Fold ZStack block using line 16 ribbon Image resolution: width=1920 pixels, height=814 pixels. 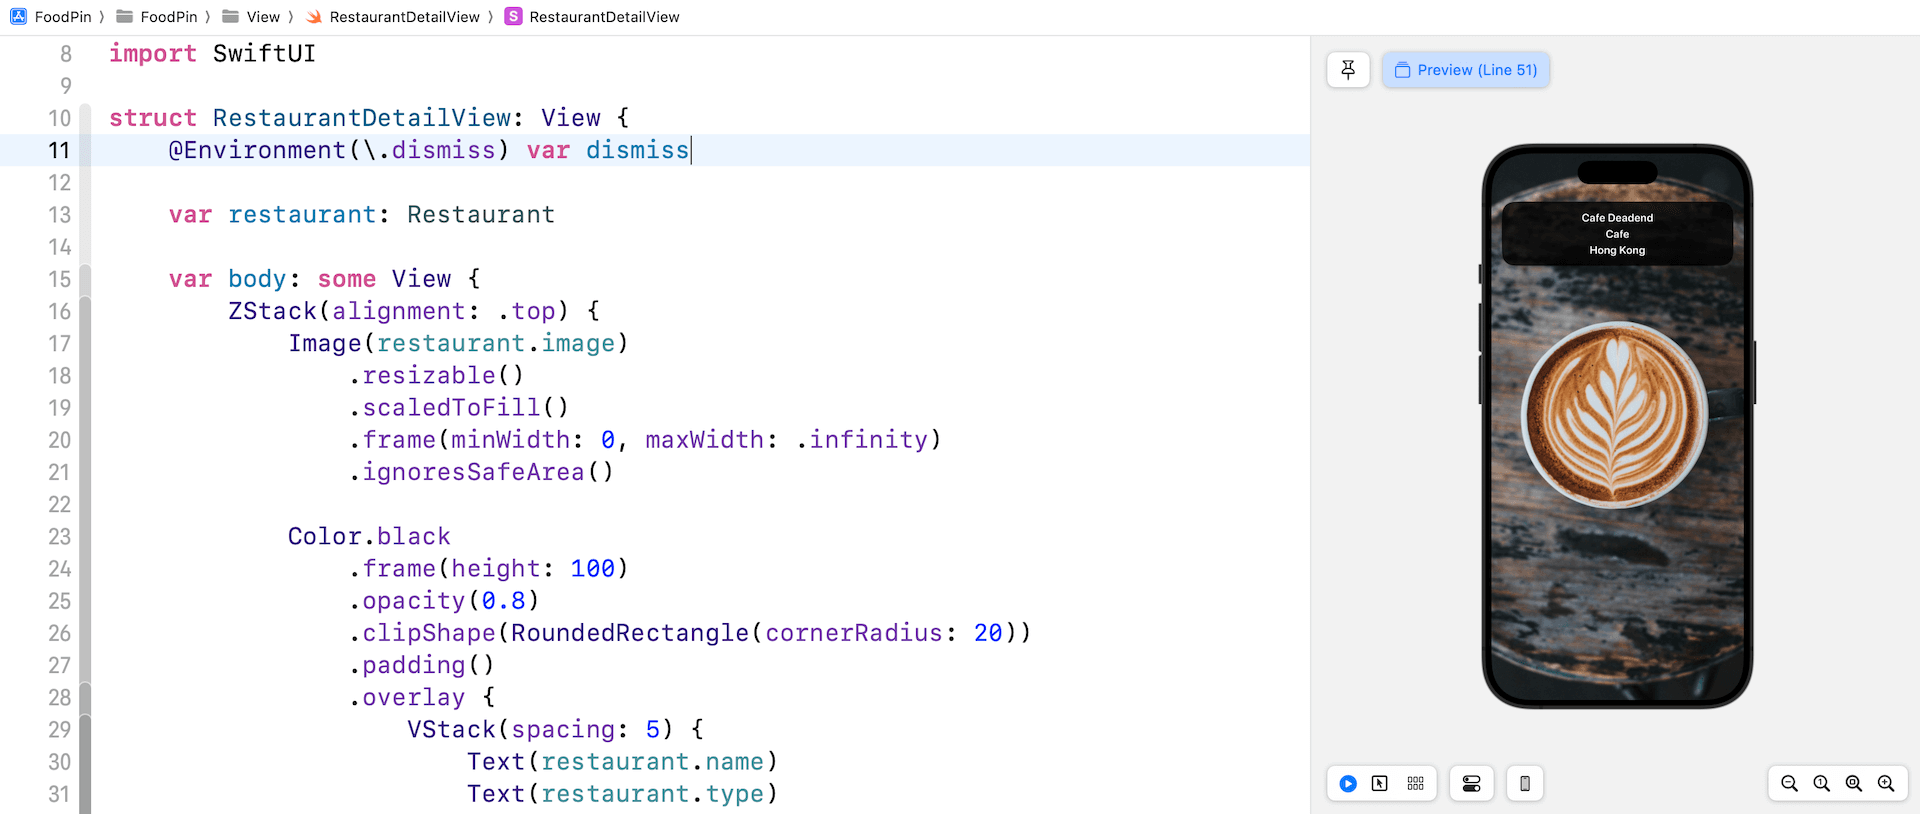pos(85,312)
